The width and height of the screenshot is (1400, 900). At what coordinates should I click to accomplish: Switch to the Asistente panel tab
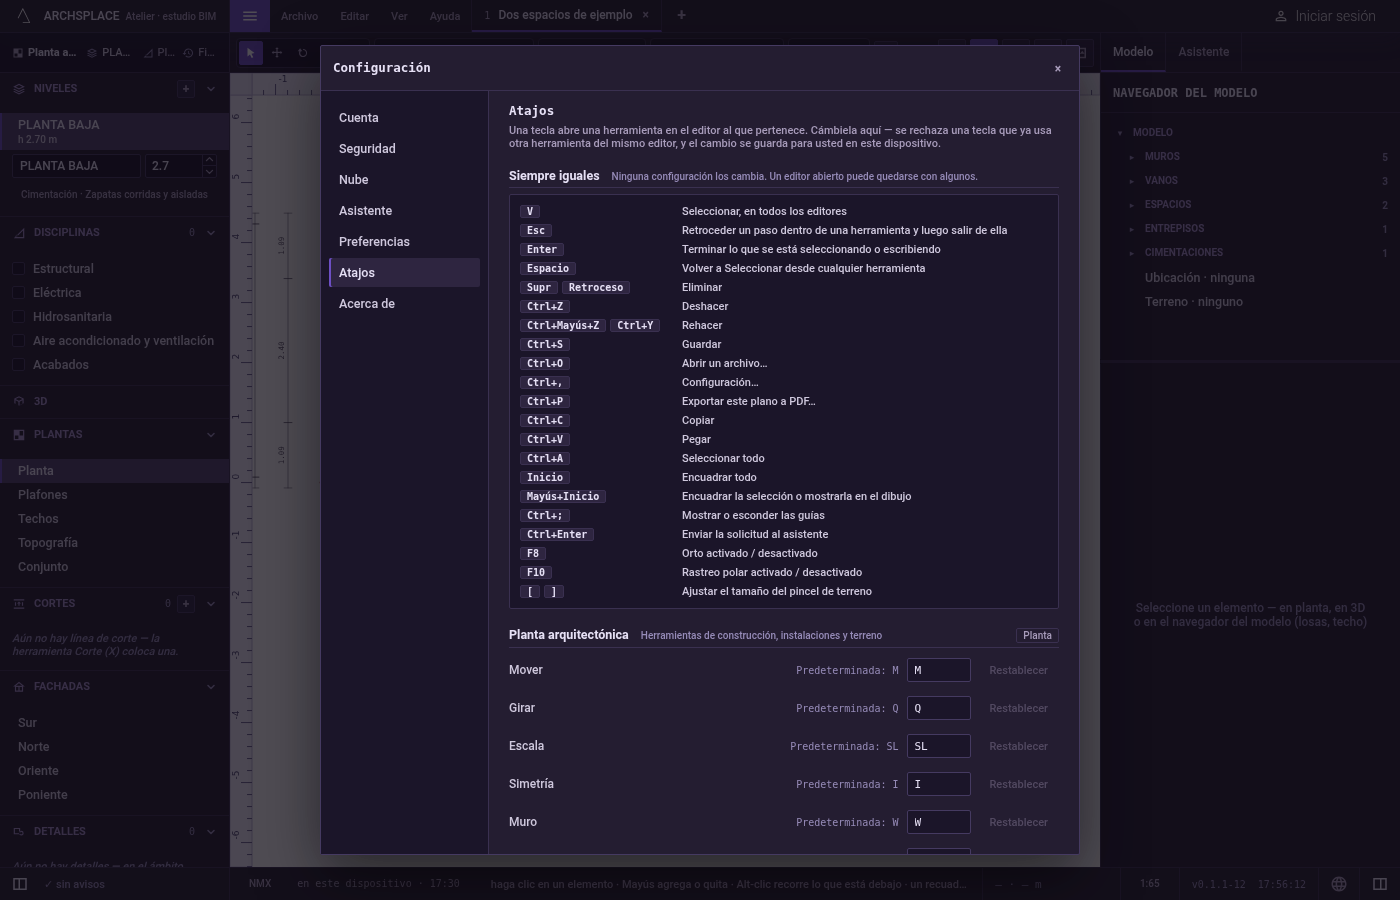[x=1203, y=52]
